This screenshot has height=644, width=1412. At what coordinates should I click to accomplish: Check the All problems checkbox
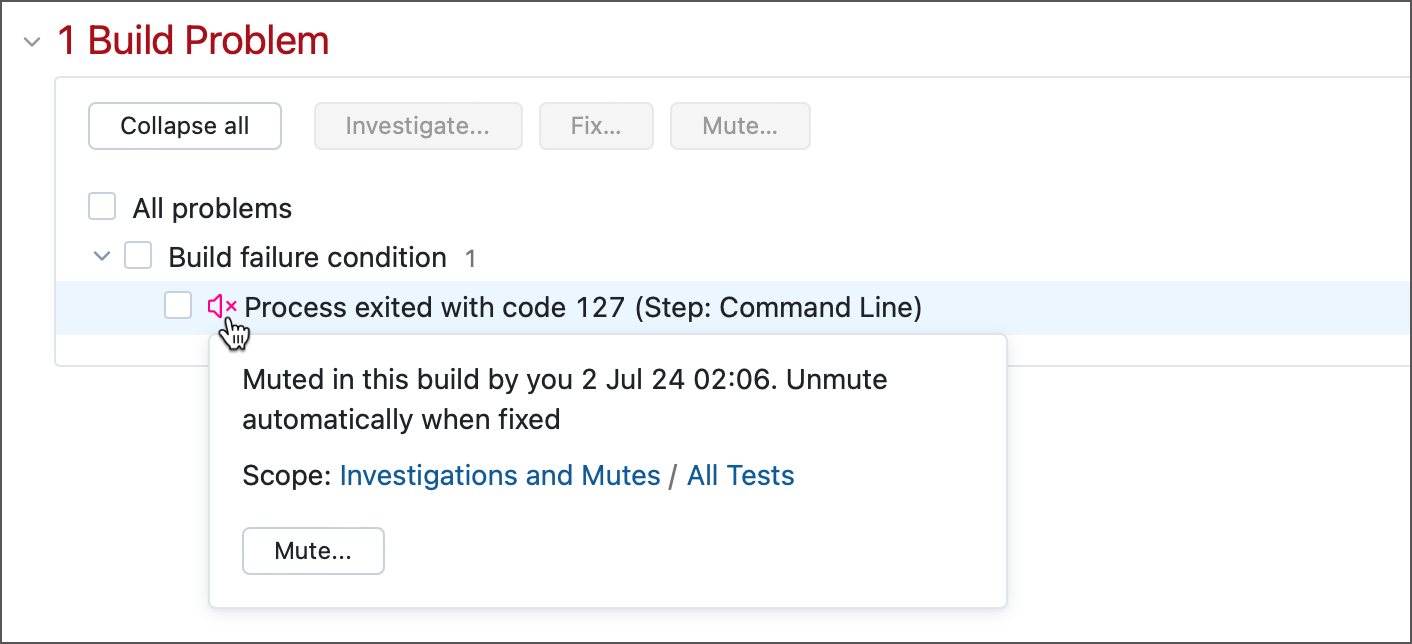[102, 207]
